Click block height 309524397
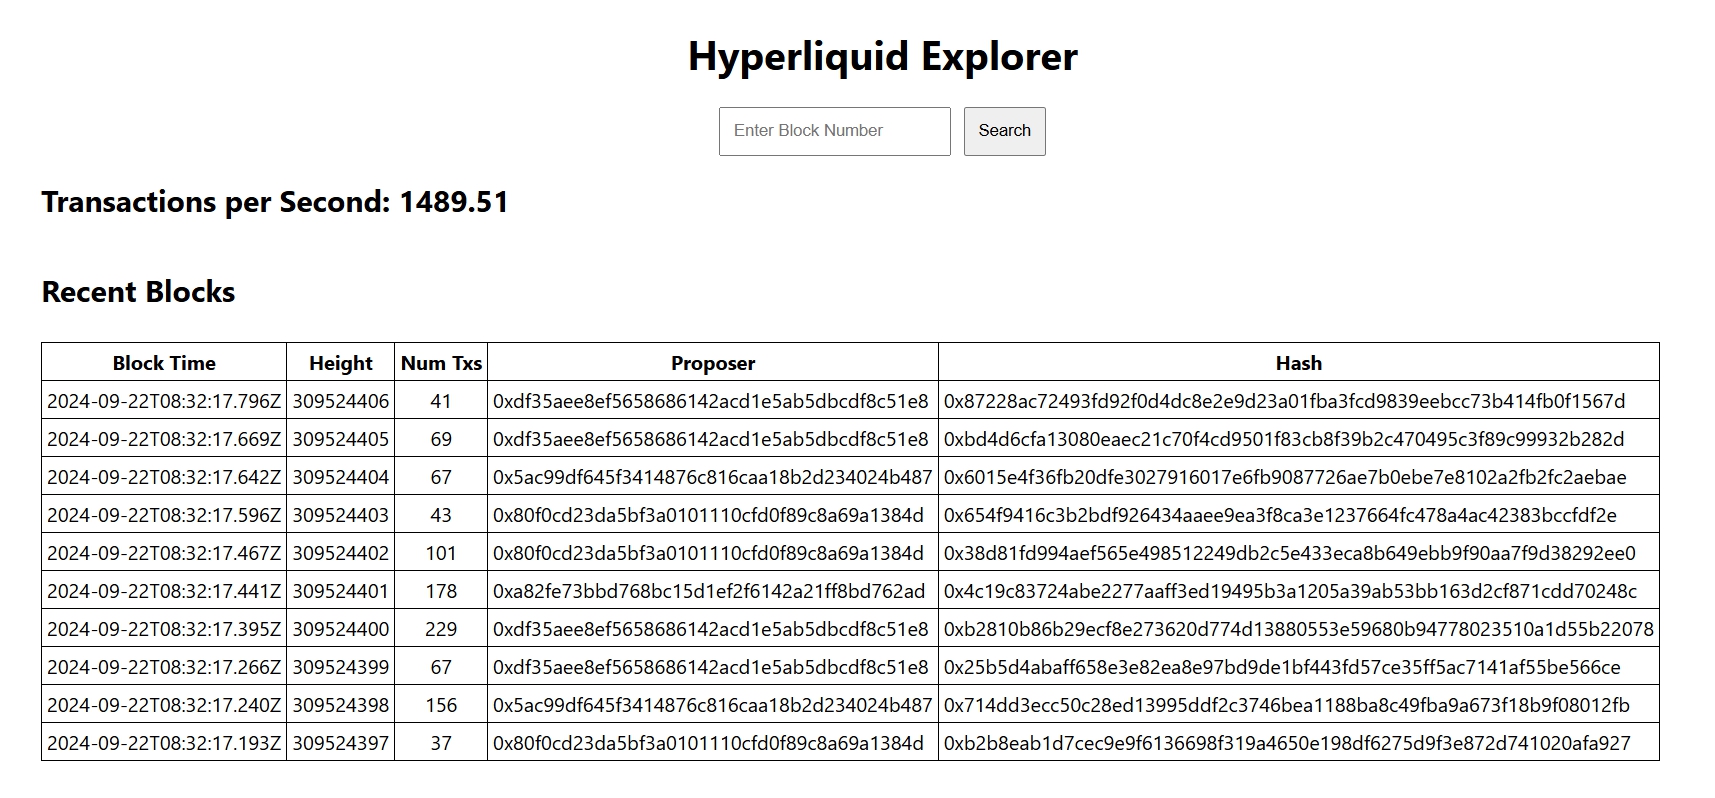The image size is (1715, 798). tap(341, 743)
